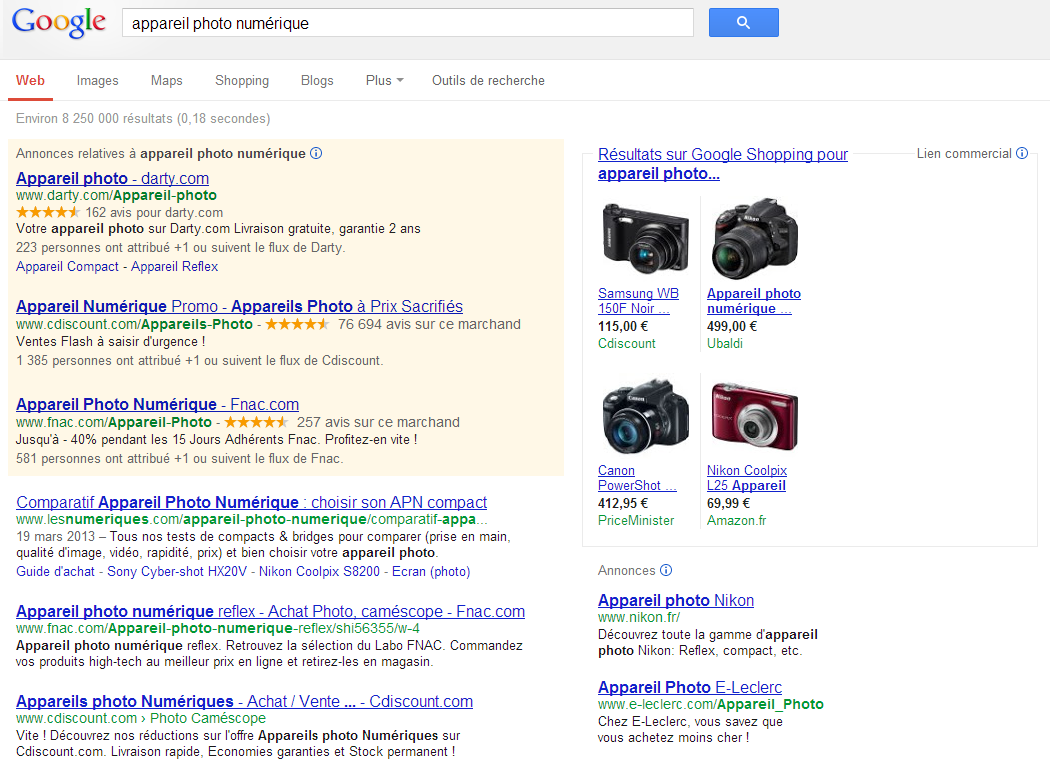The width and height of the screenshot is (1050, 764).
Task: Click the Samsung WB 150F camera thumbnail
Action: [646, 238]
